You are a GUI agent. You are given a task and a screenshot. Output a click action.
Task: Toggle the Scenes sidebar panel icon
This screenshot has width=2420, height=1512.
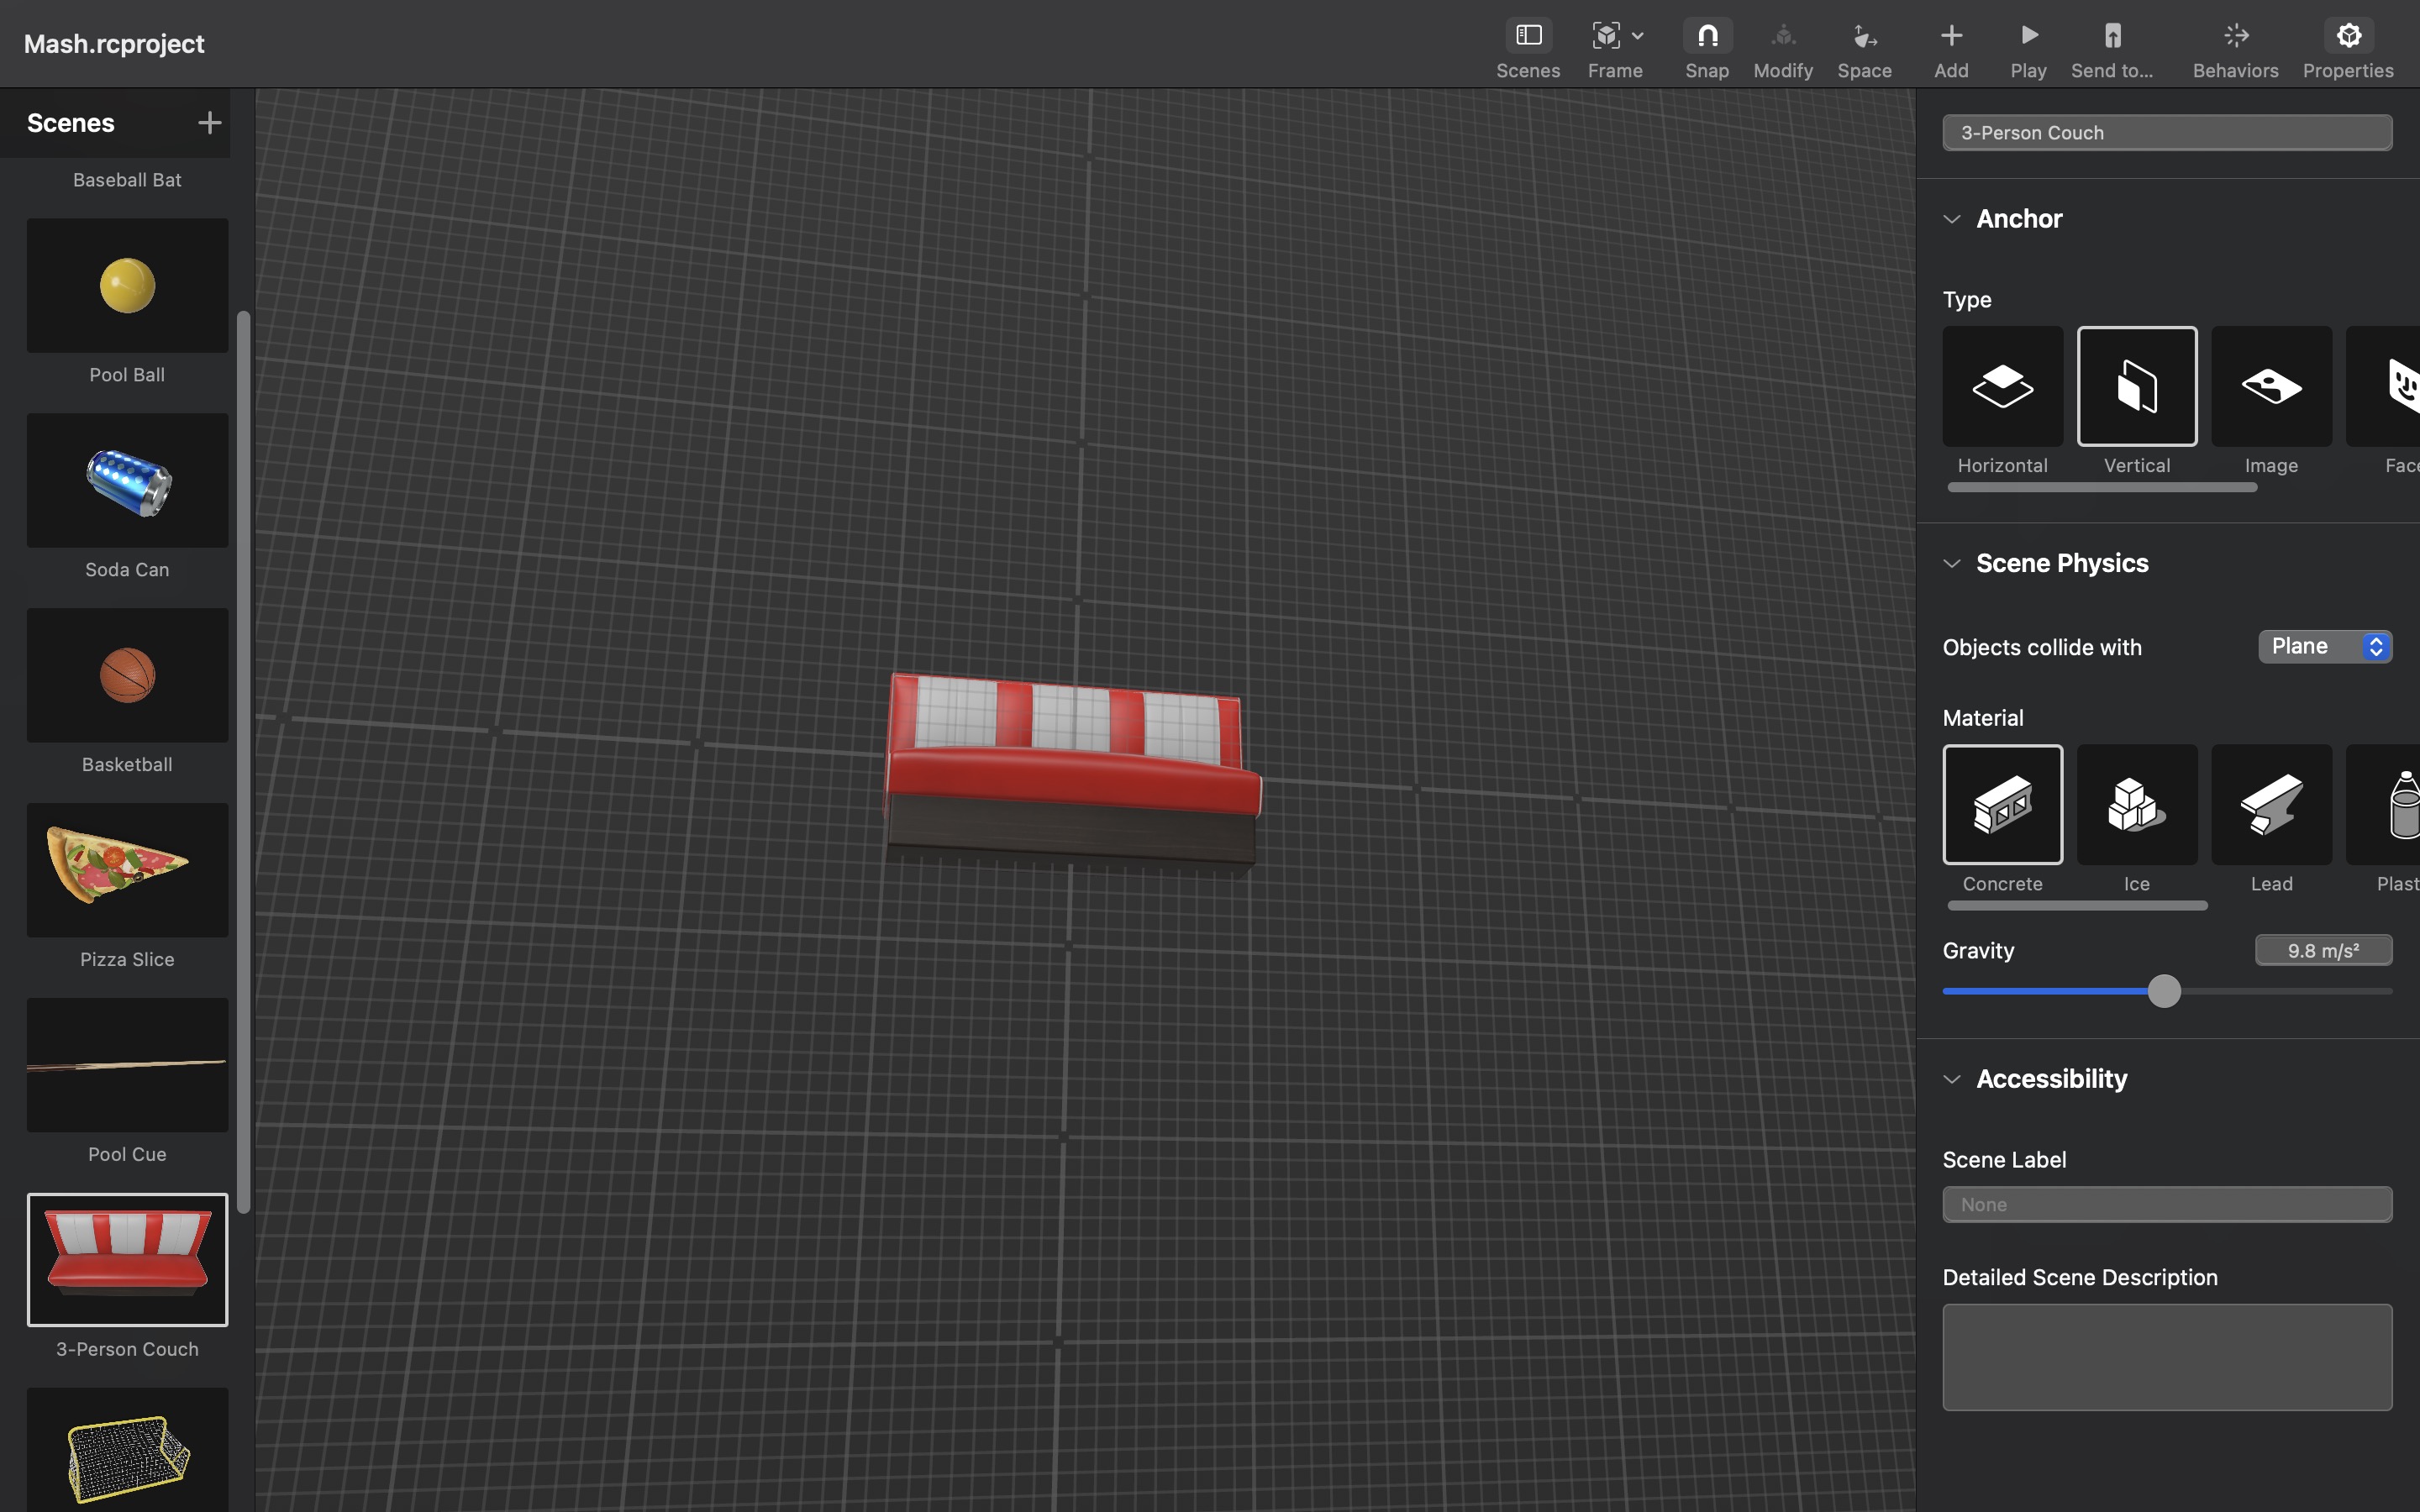point(1528,36)
